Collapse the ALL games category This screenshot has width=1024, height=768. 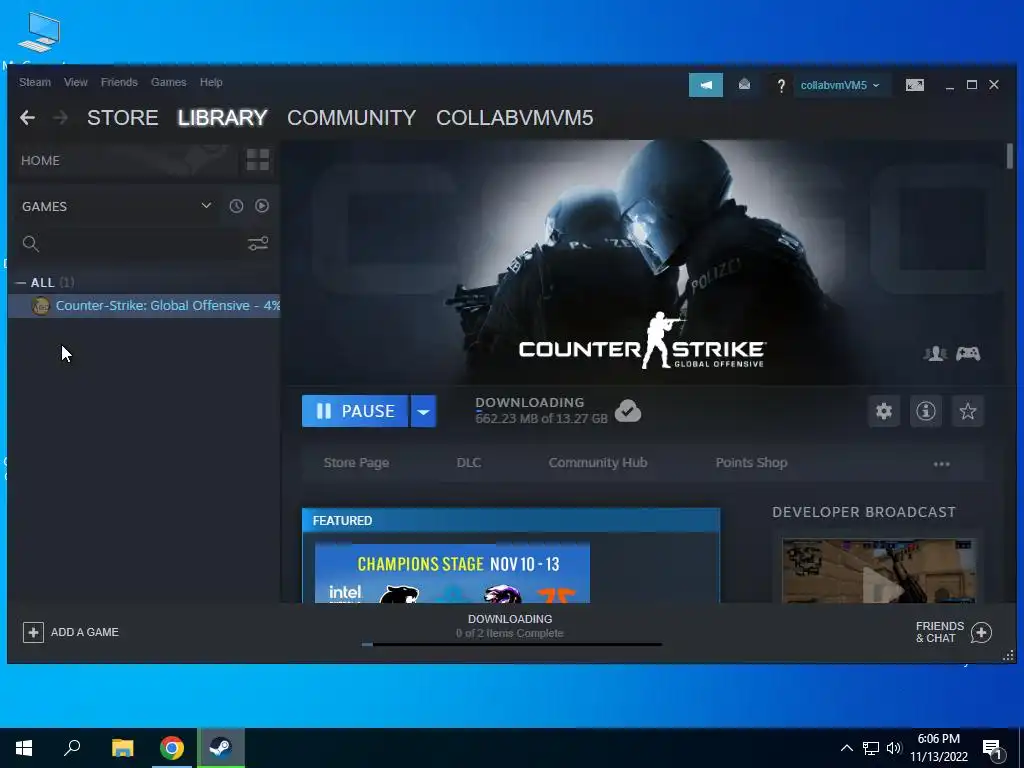tap(21, 283)
